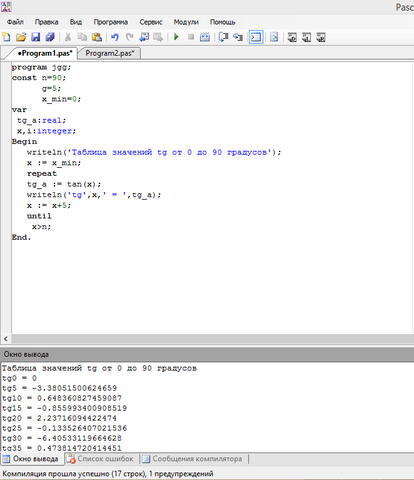Open the Помощь menu
414x480 pixels.
pyautogui.click(x=222, y=22)
